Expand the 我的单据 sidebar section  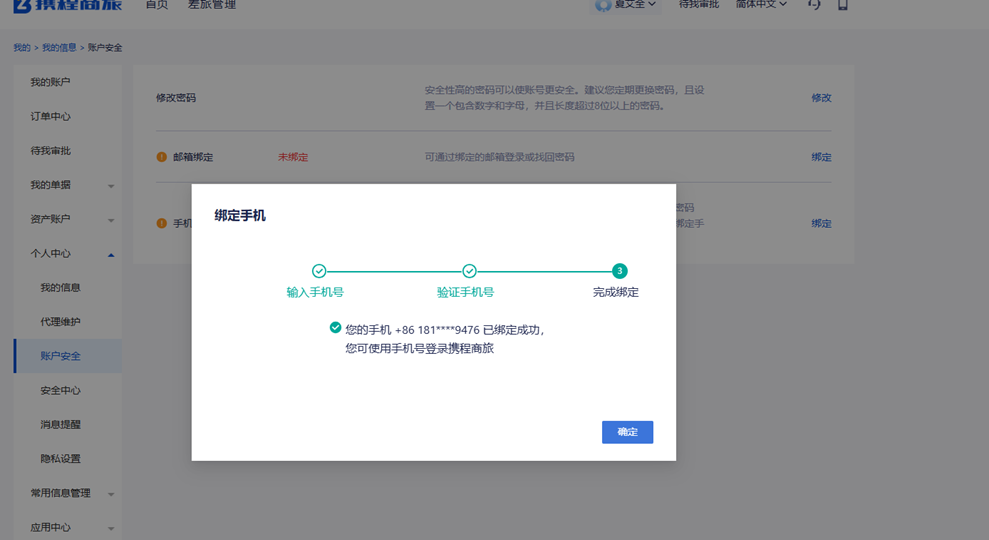point(111,186)
